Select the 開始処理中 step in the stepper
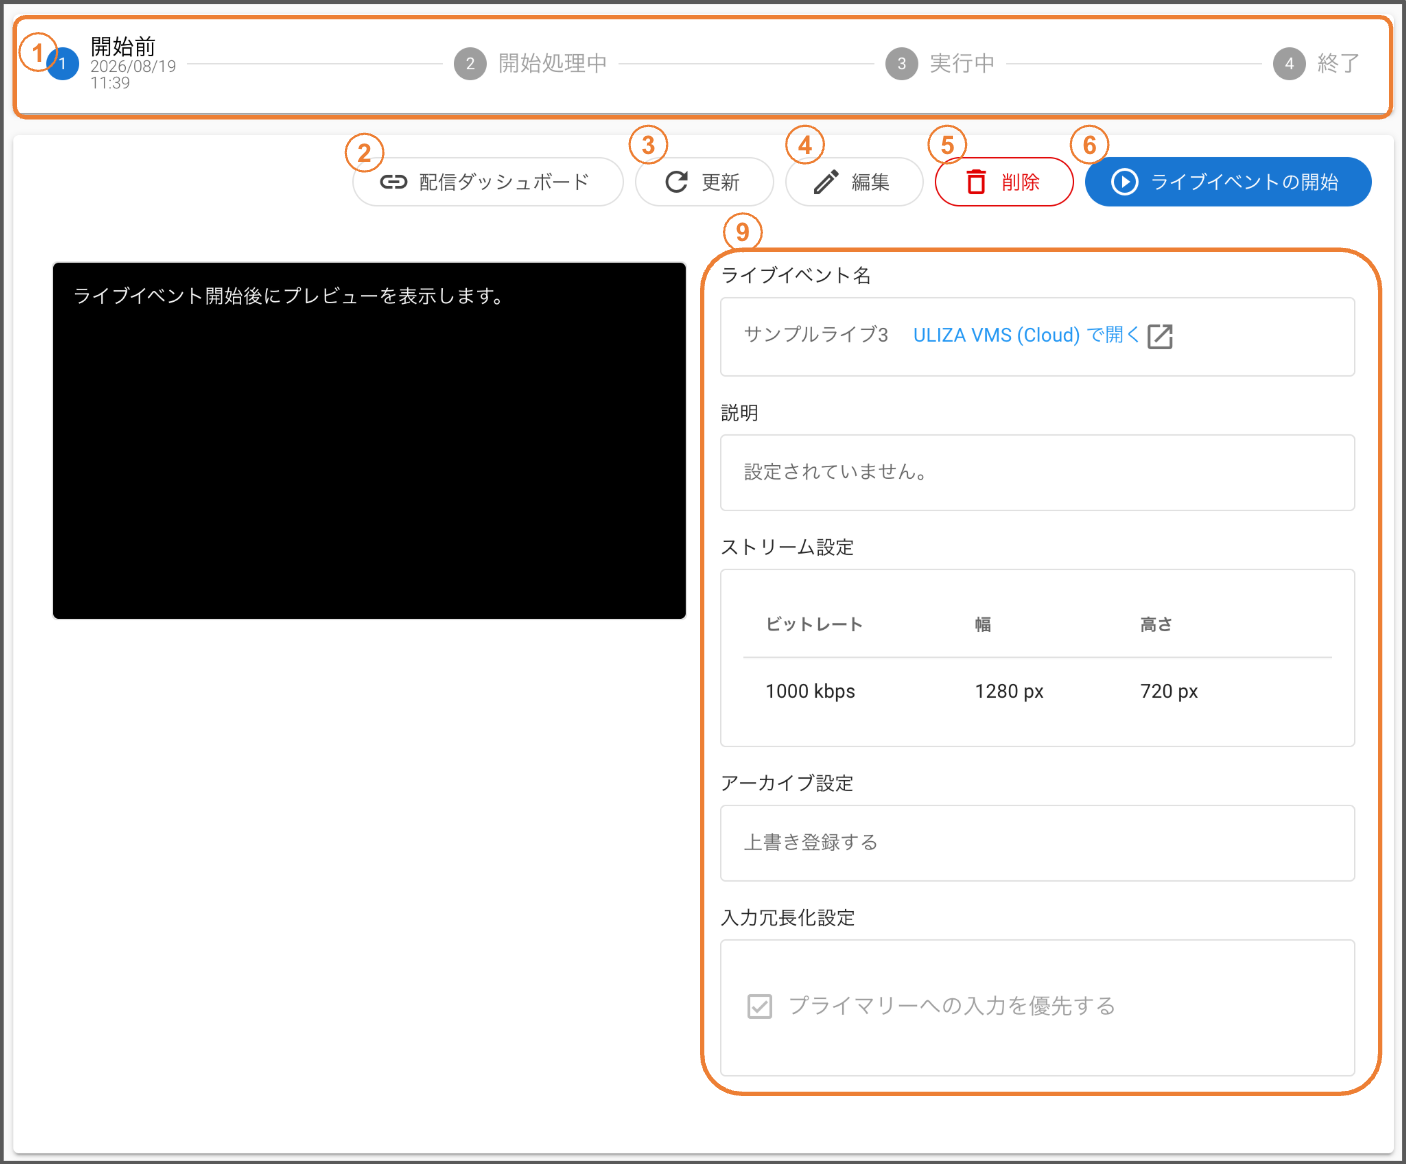 [x=531, y=64]
